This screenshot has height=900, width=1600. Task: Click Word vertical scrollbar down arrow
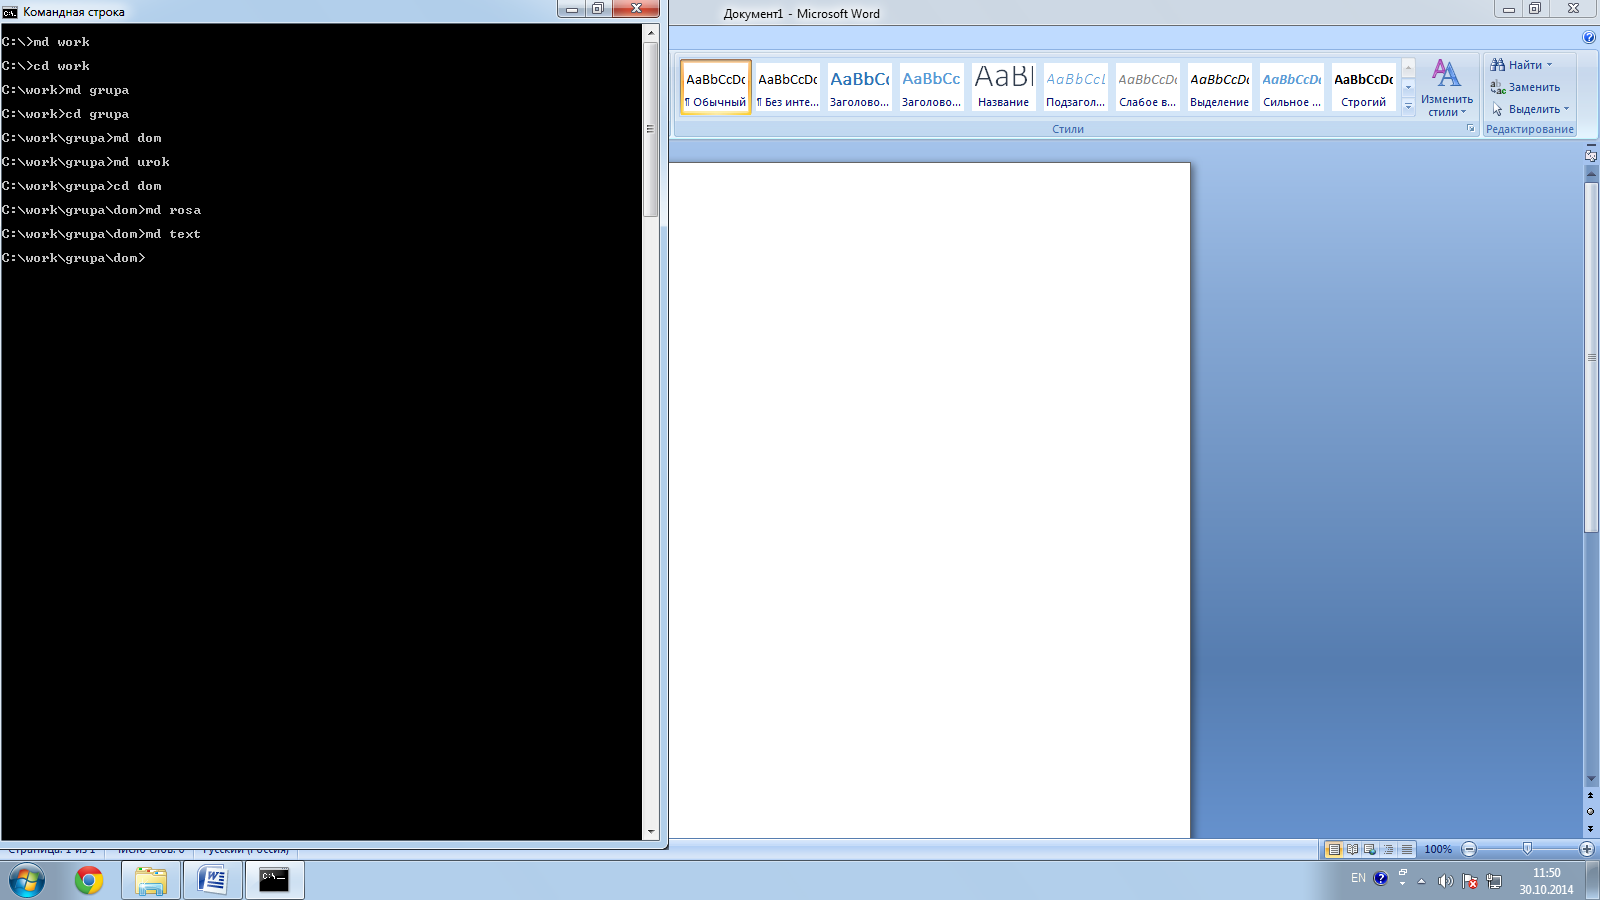(1591, 779)
